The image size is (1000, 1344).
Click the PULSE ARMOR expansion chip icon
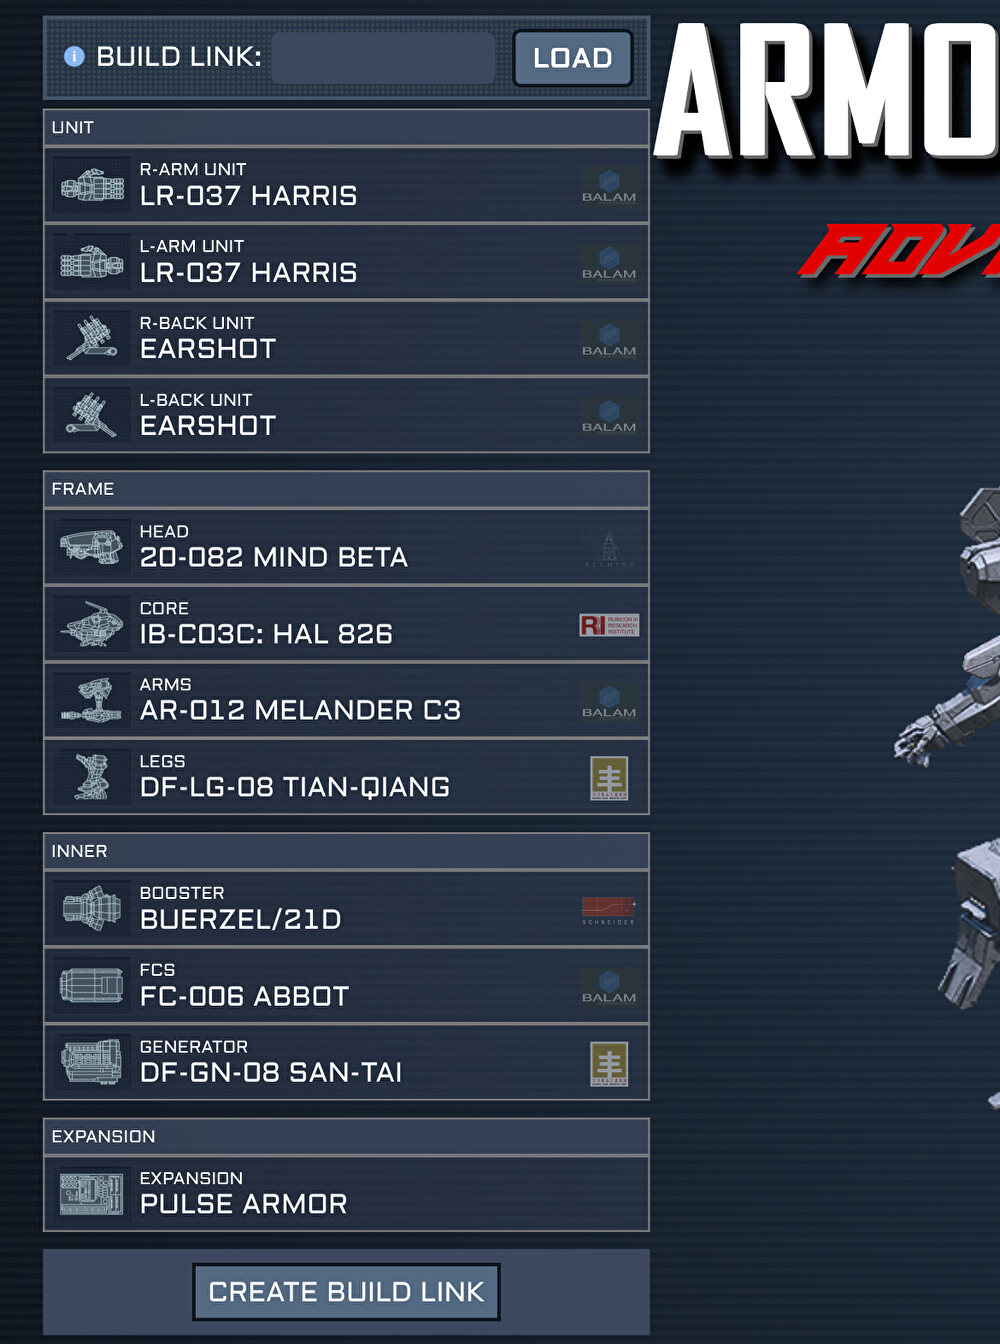click(x=92, y=1194)
